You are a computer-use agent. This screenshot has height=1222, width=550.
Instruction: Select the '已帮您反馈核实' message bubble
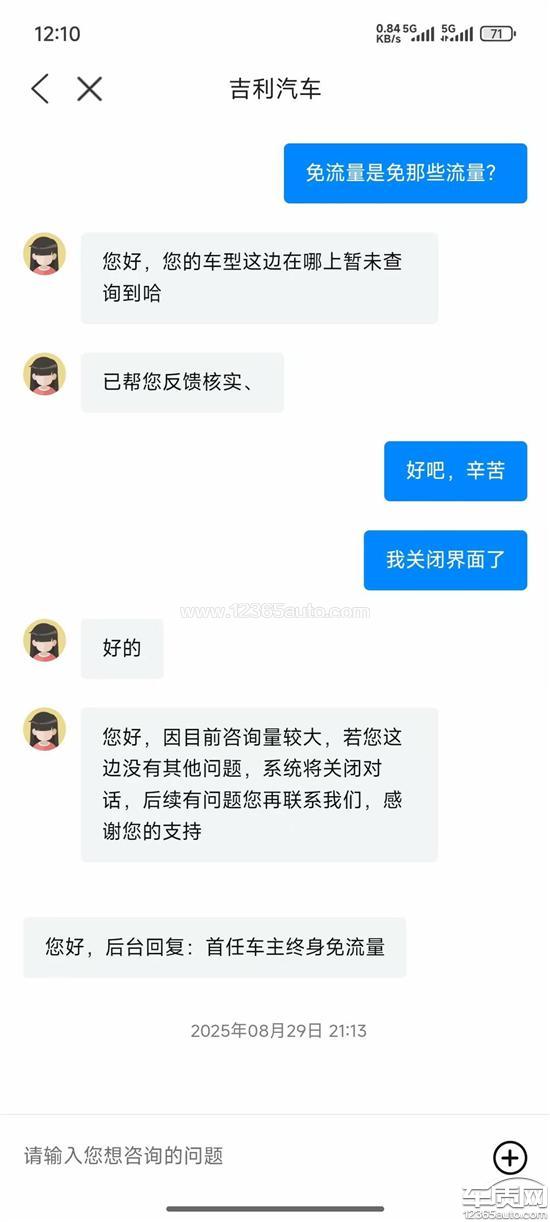point(182,382)
